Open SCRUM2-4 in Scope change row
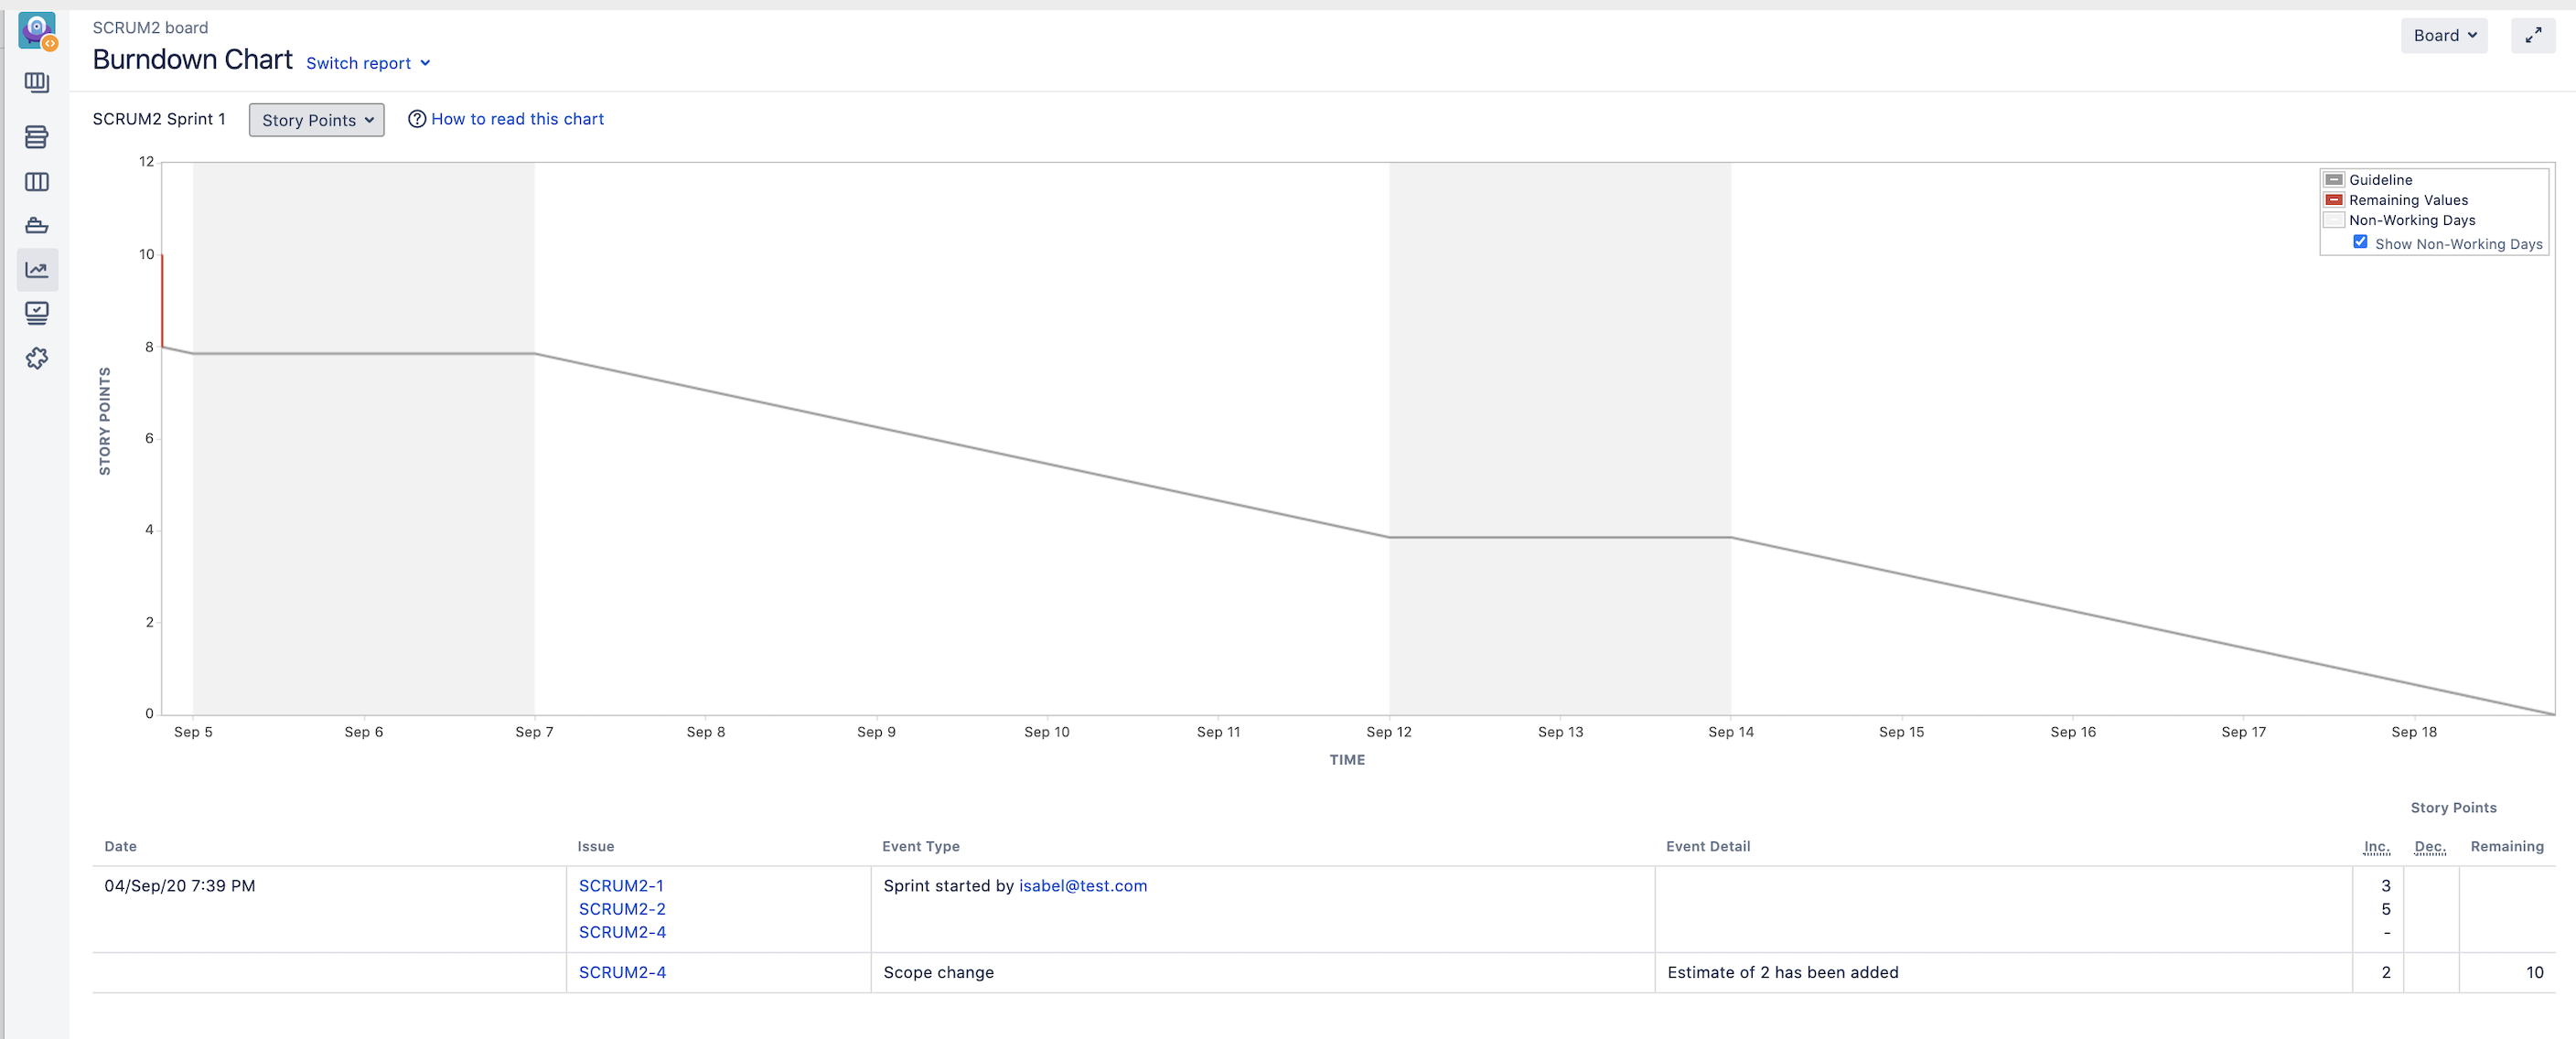 pos(622,972)
